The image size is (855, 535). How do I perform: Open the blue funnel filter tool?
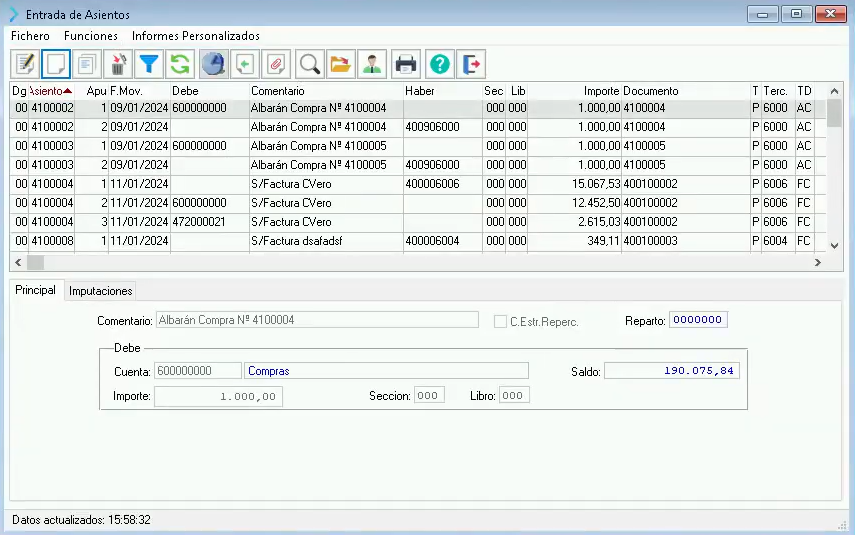pyautogui.click(x=148, y=64)
